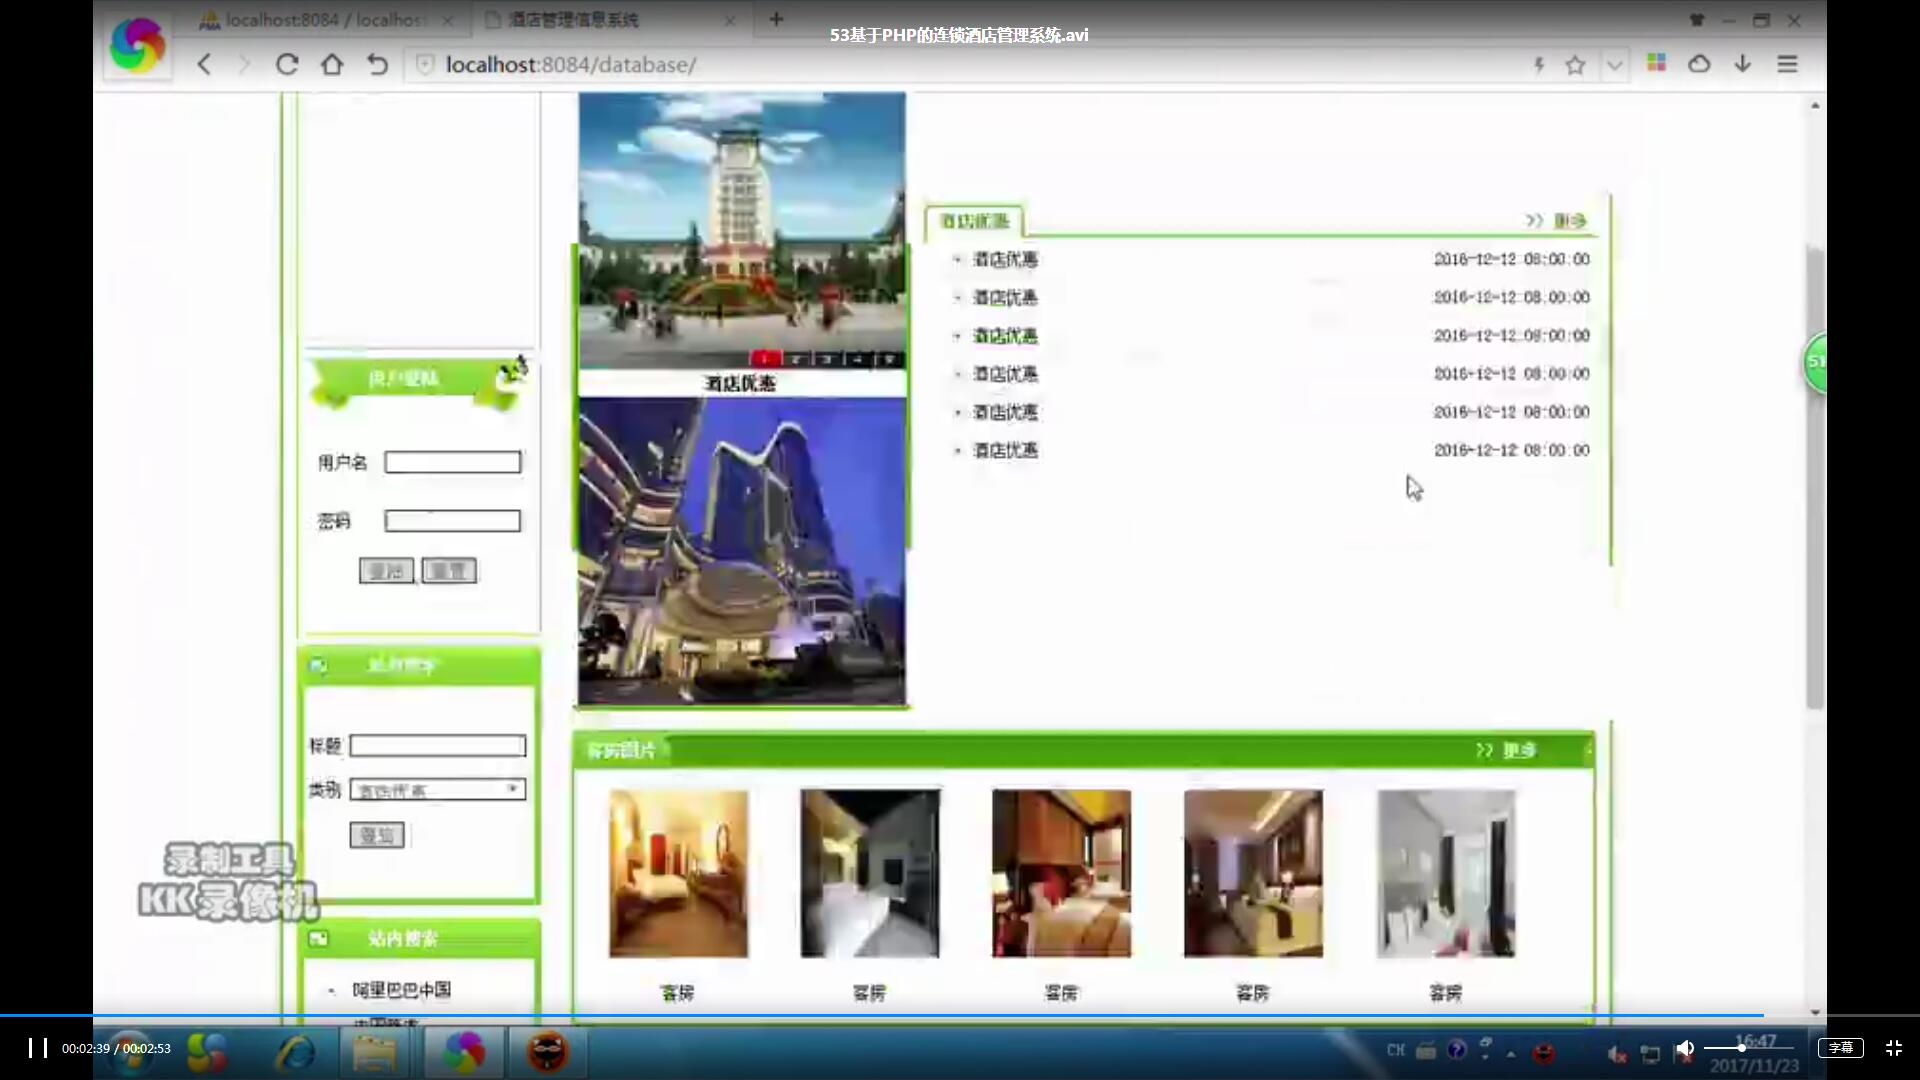Open third 酒店优惠 news item
This screenshot has height=1080, width=1920.
click(x=1006, y=335)
